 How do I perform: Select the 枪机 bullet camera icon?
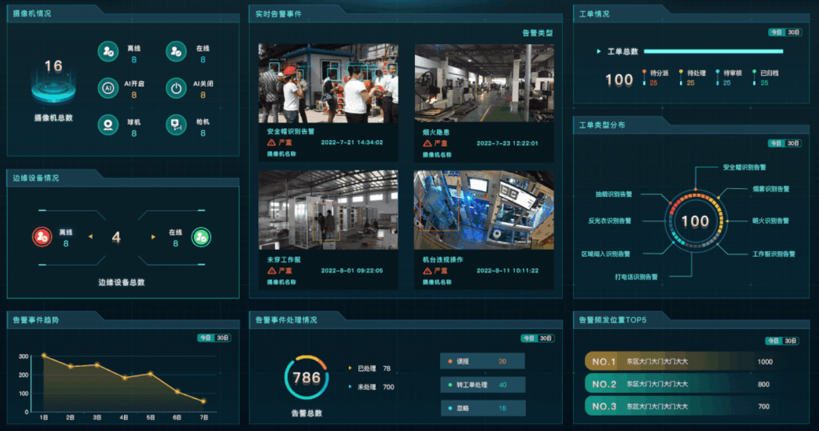176,125
